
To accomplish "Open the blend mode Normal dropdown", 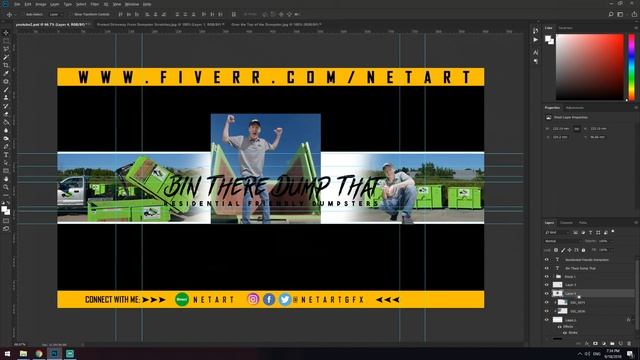I will click(563, 241).
